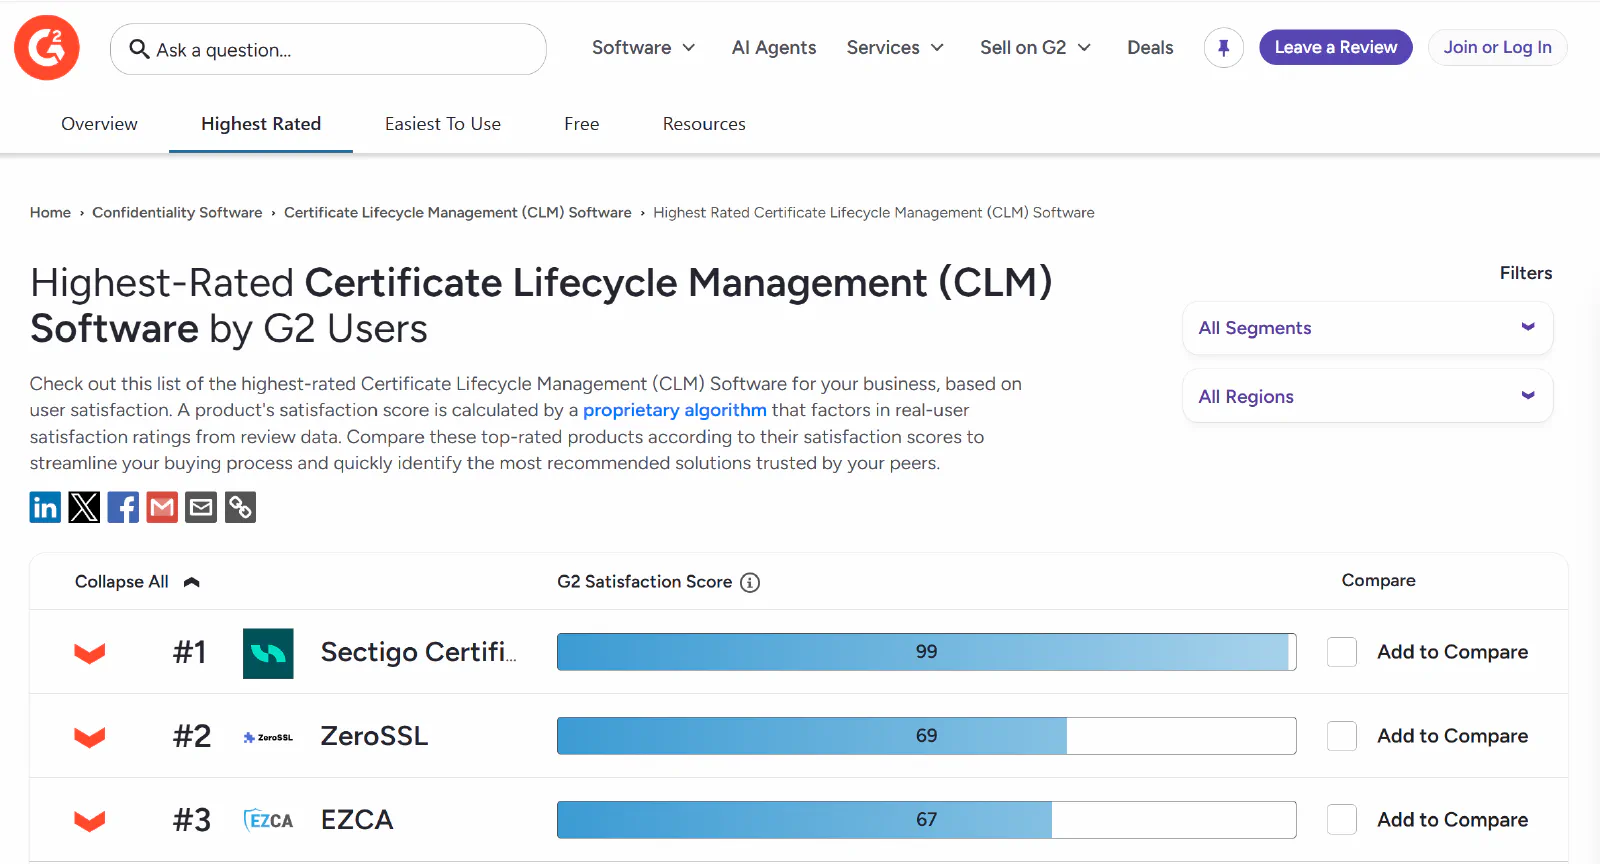Open the EZCA product name
Screen dimensions: 1600x864
(x=357, y=820)
